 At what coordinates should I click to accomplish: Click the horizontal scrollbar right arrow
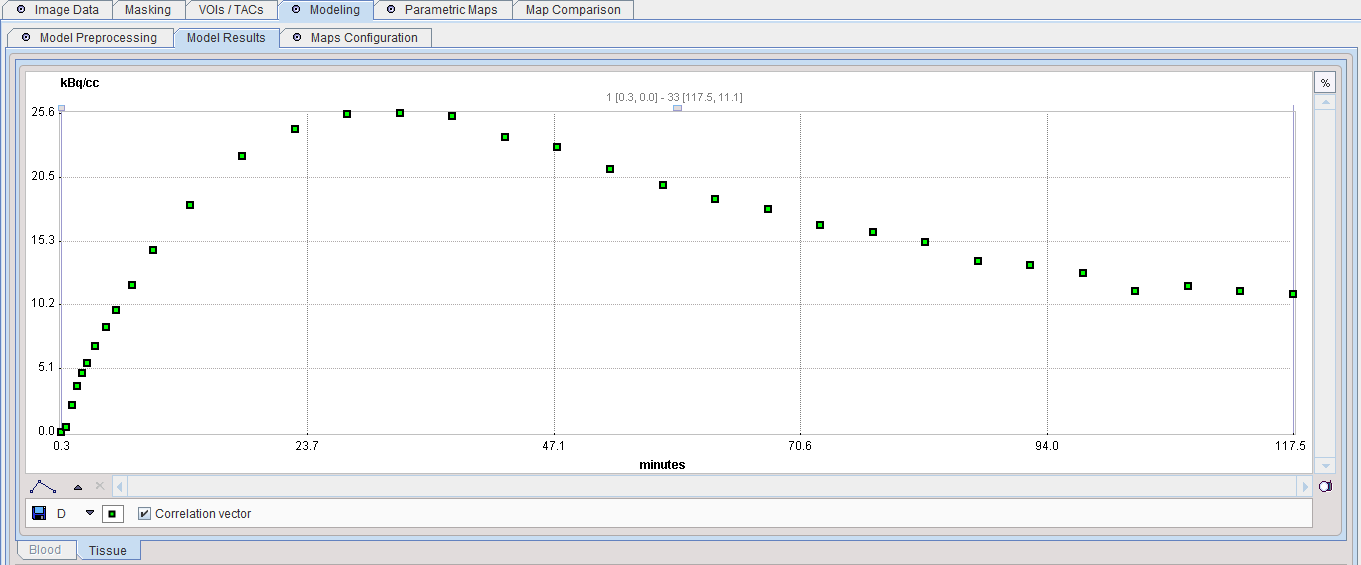click(x=1304, y=487)
